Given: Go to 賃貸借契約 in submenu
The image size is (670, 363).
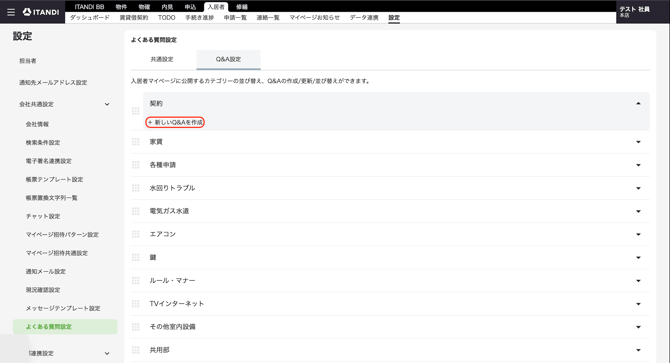Looking at the screenshot, I should click(134, 18).
